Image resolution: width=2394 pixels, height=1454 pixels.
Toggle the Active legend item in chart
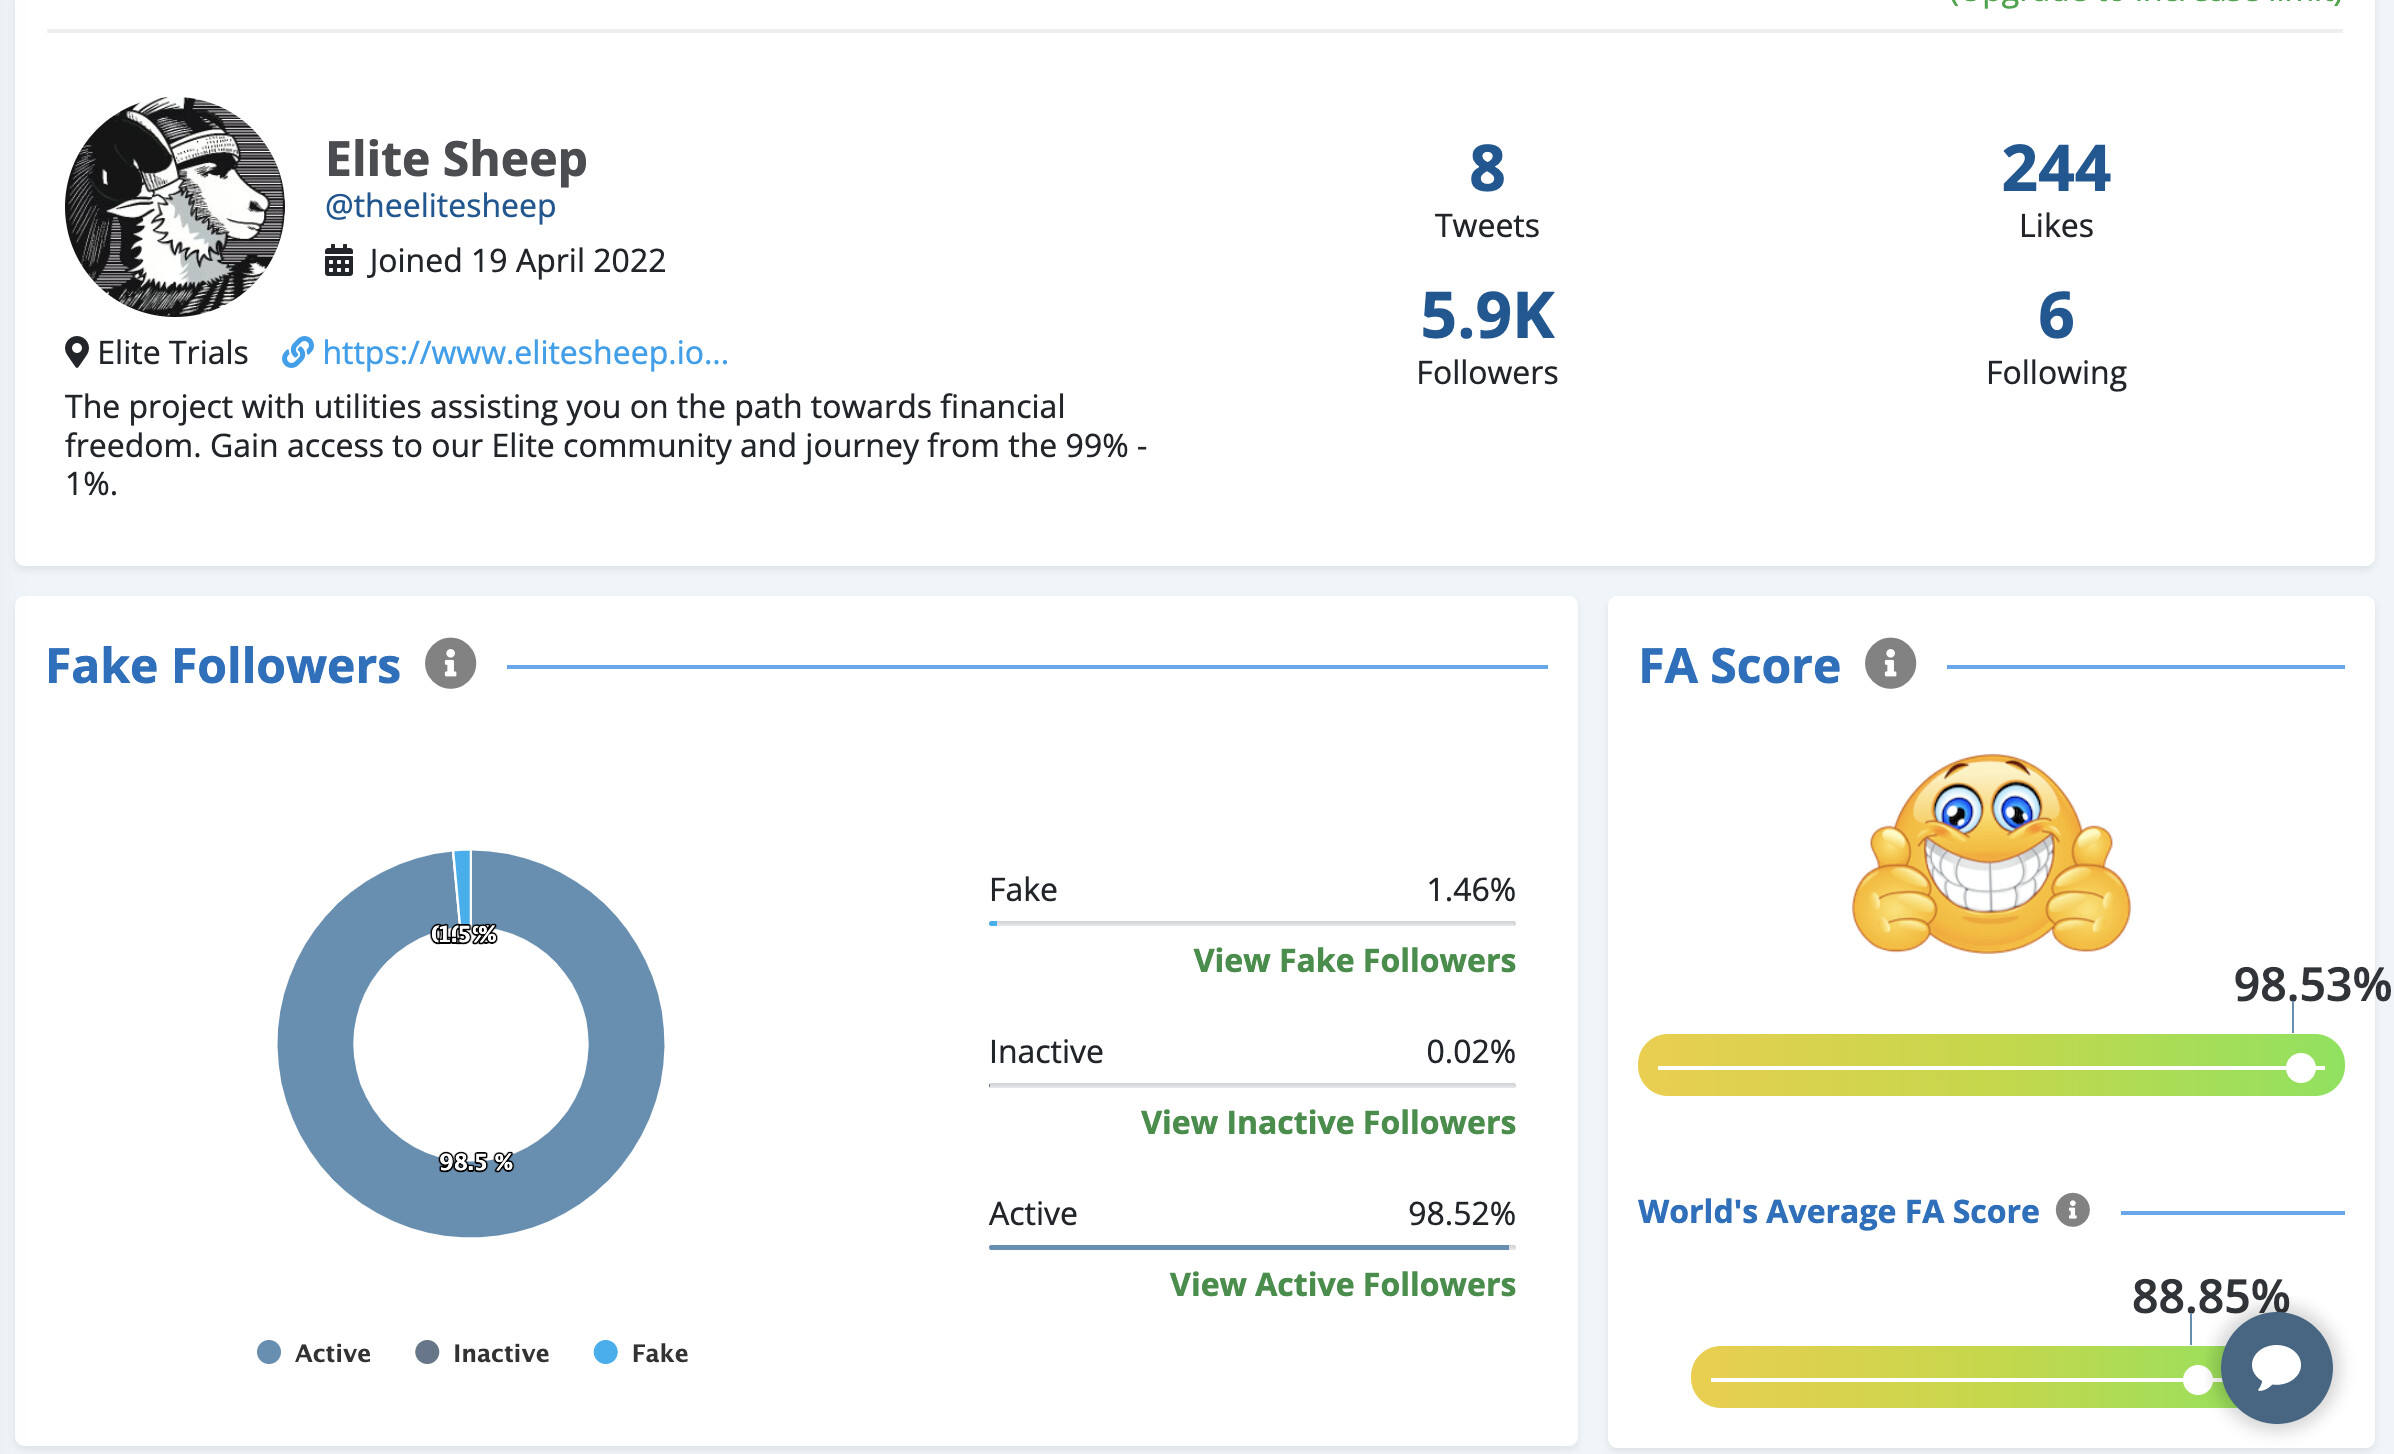(314, 1353)
